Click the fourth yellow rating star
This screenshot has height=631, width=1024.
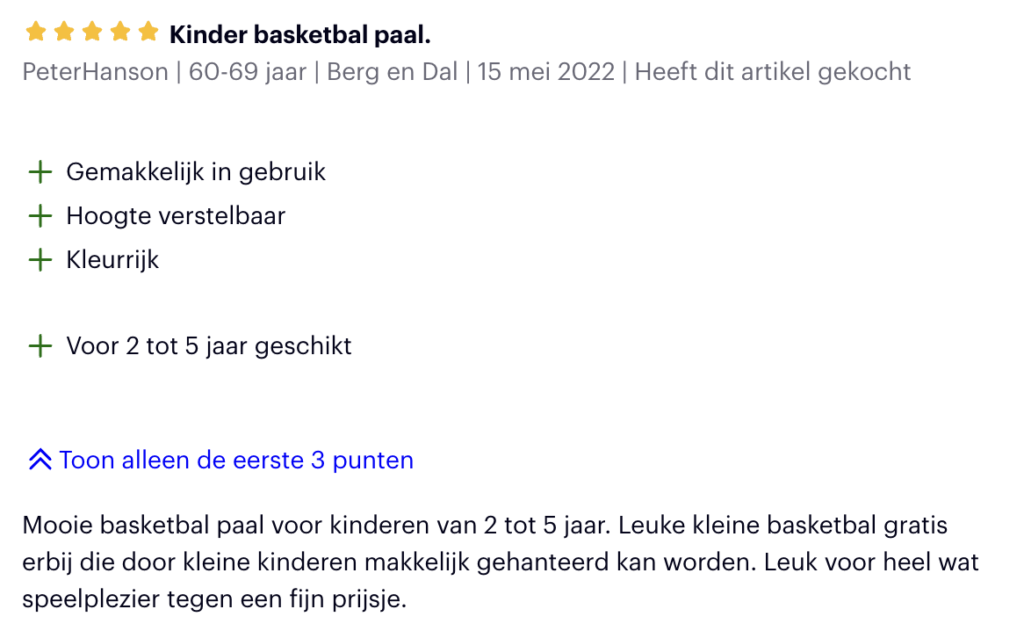point(120,31)
